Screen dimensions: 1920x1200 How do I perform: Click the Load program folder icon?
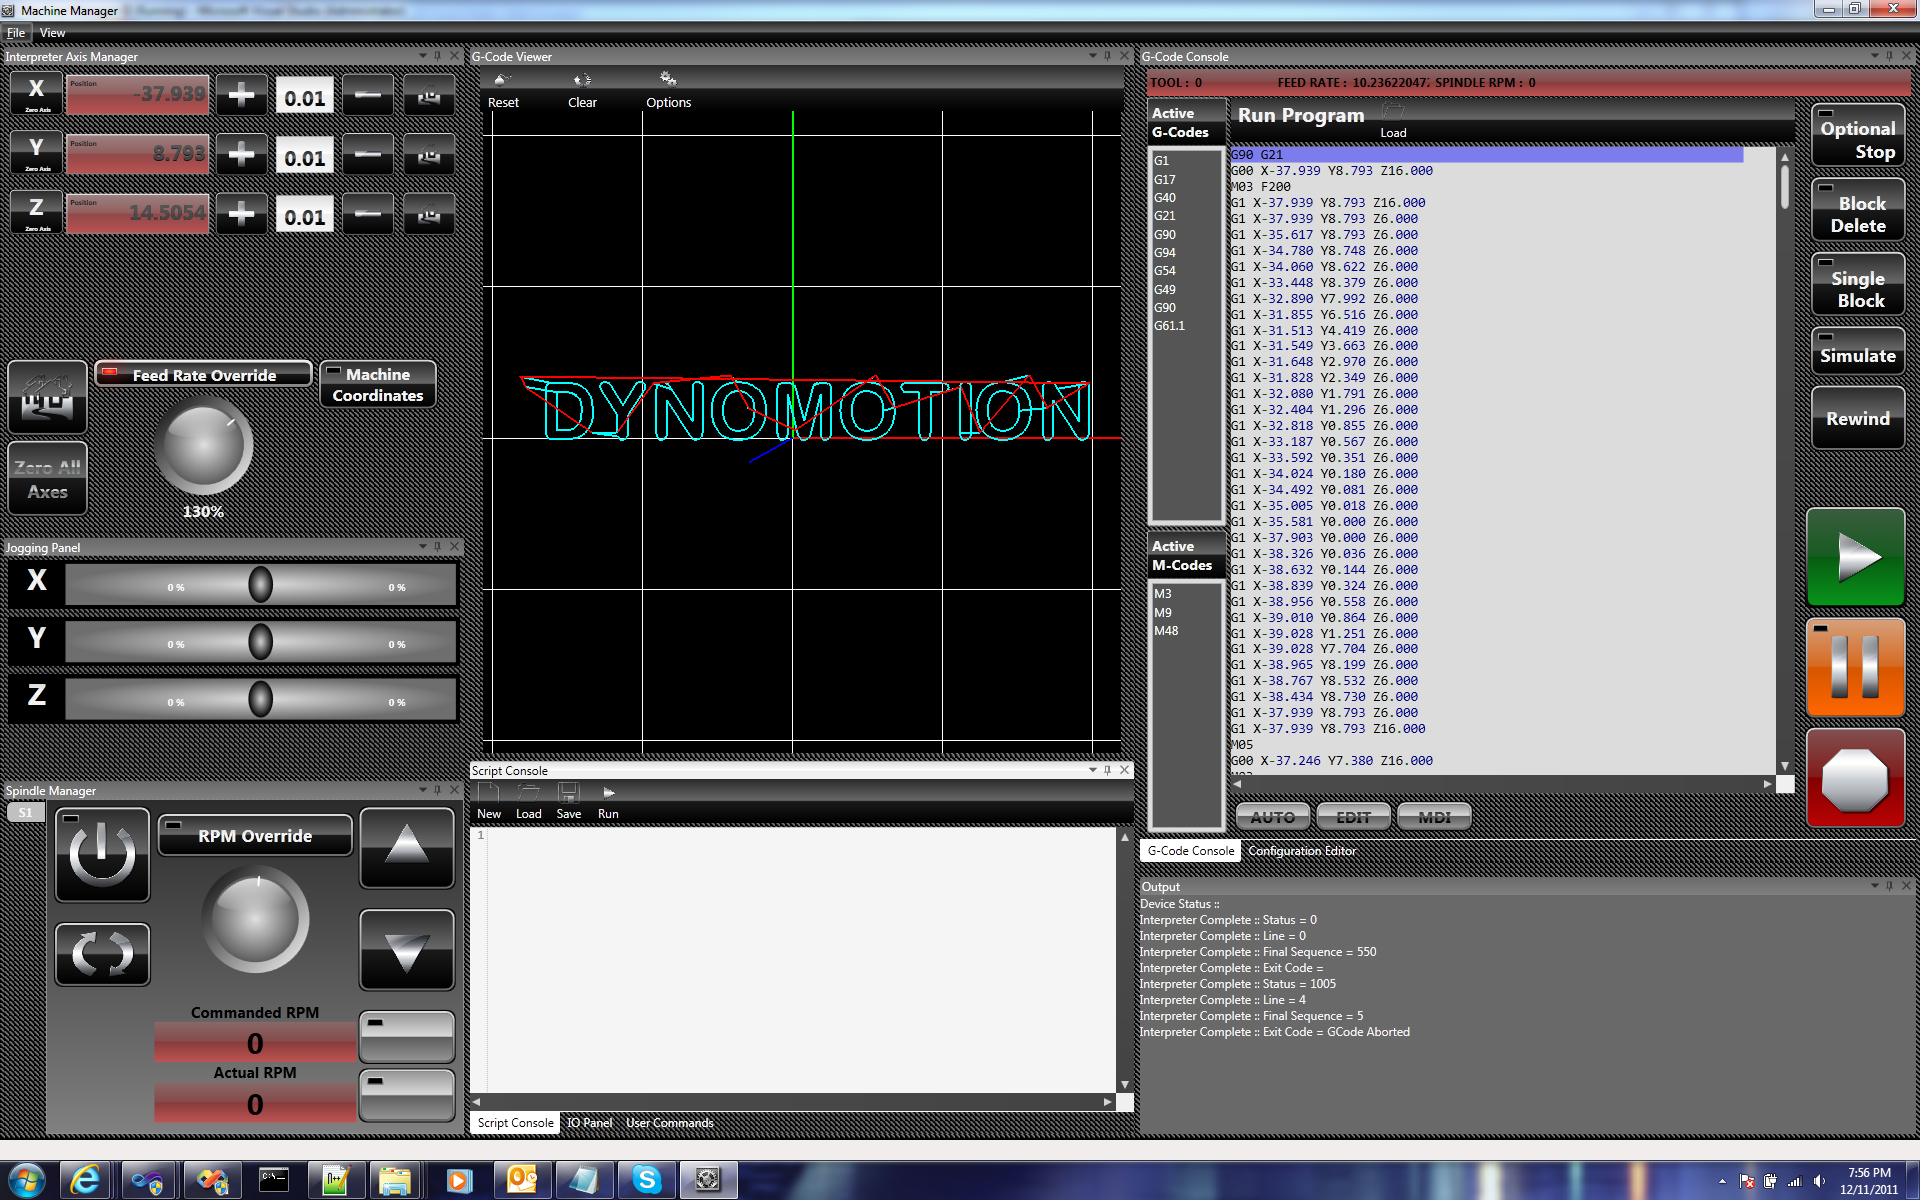click(x=1393, y=112)
